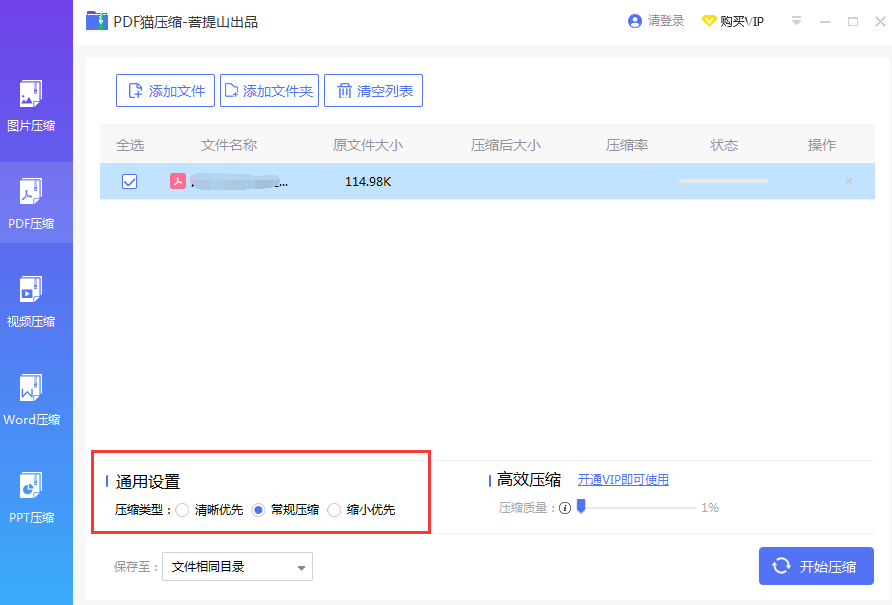892x605 pixels.
Task: Click the 高效压缩 section heading
Action: (528, 480)
